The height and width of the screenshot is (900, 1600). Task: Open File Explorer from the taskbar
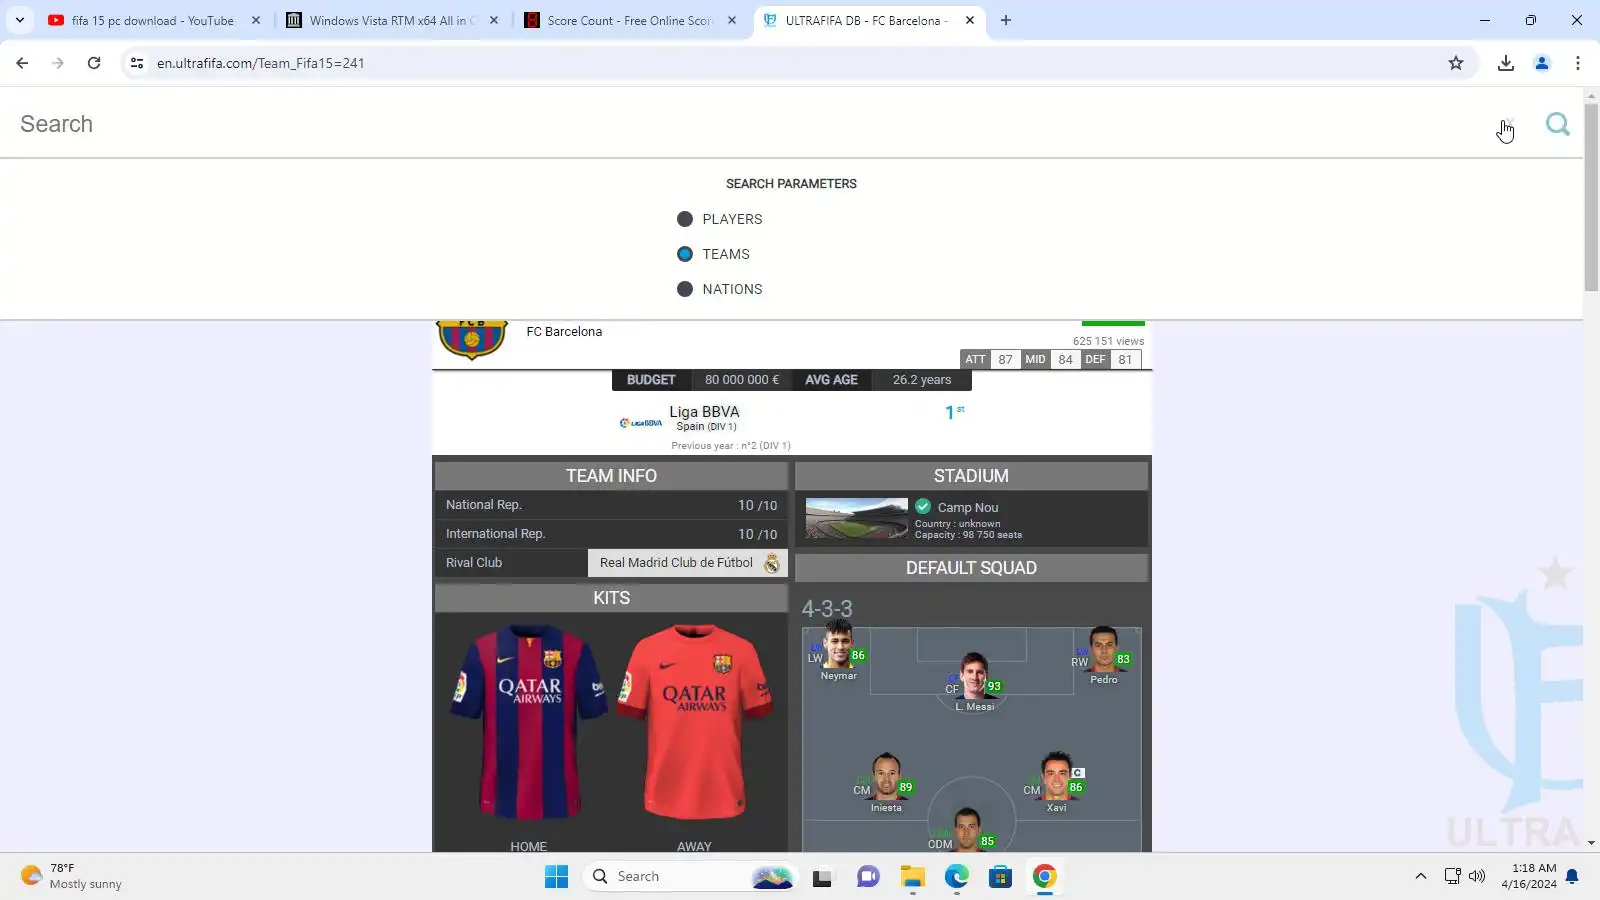click(x=912, y=877)
